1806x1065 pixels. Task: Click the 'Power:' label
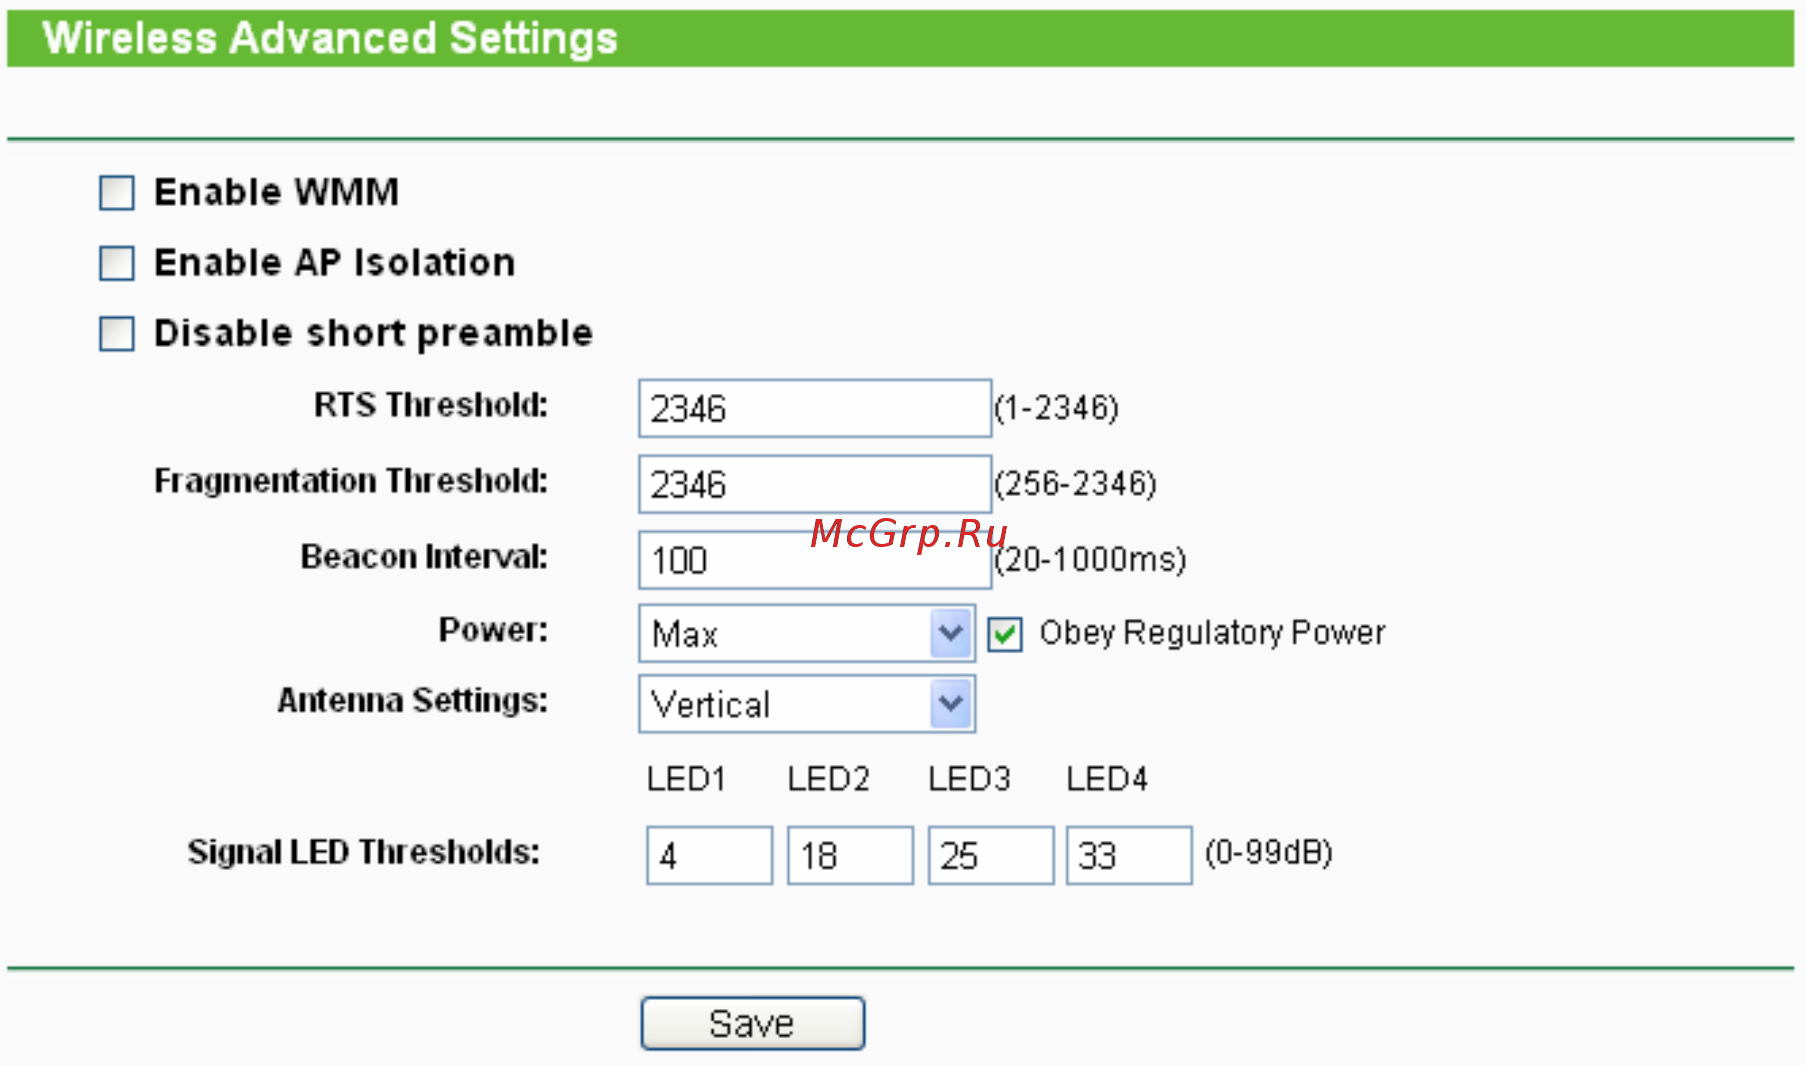[x=494, y=630]
